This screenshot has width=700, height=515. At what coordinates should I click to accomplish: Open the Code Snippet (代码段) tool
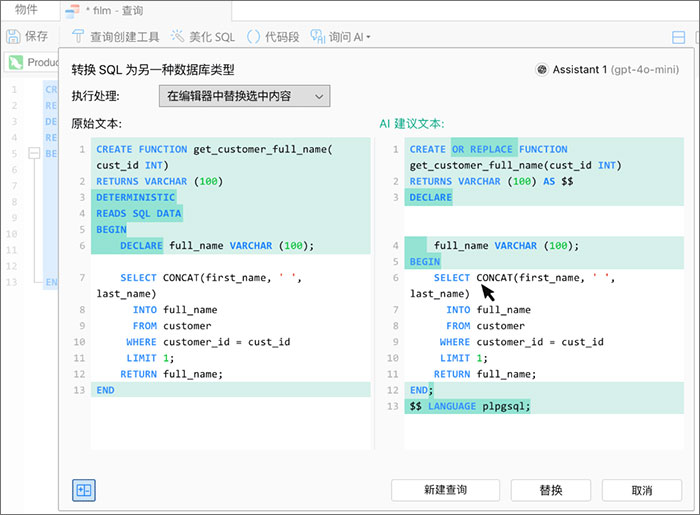point(273,37)
